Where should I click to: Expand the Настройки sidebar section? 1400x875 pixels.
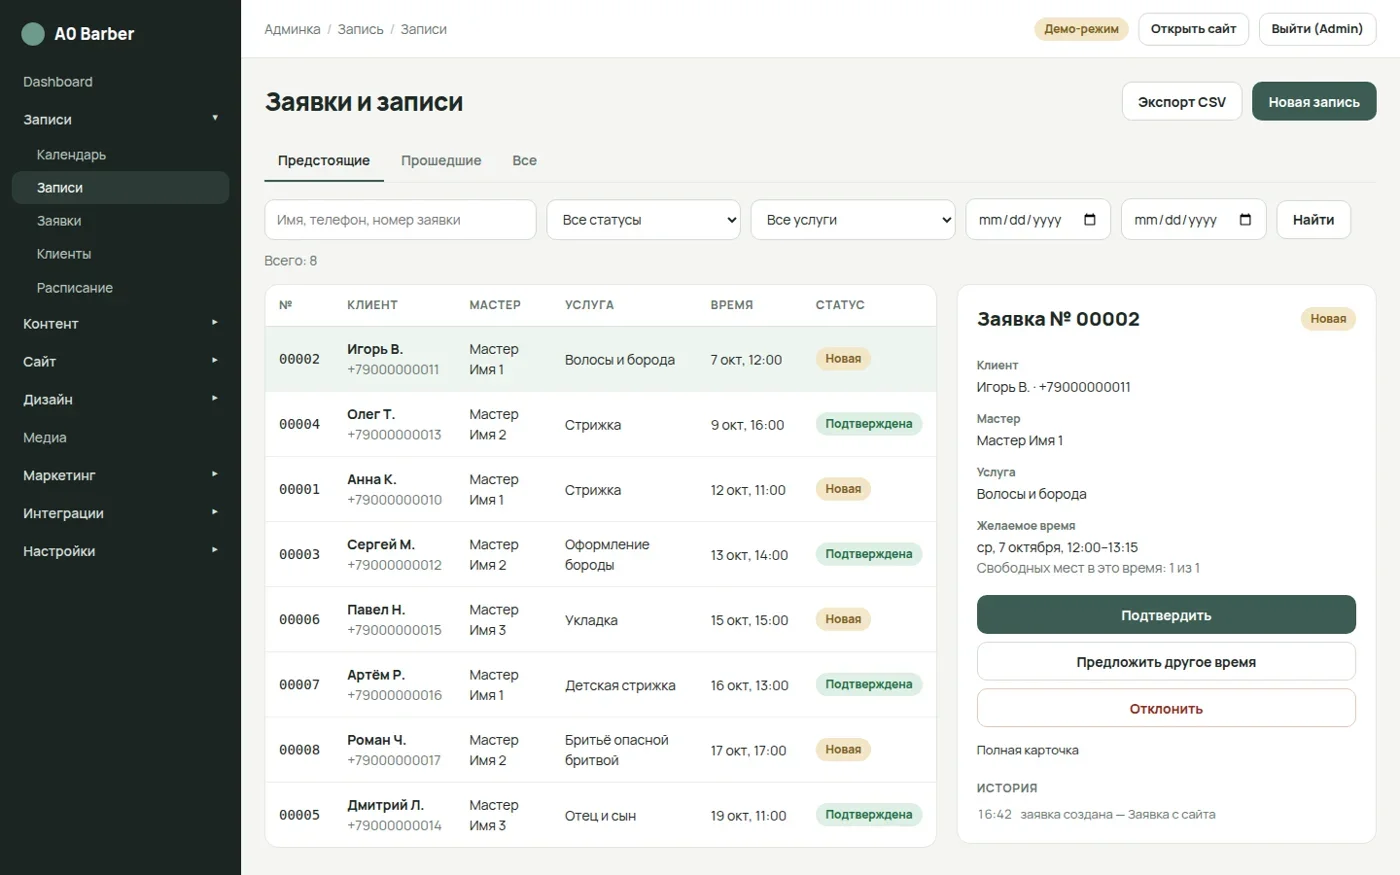tap(120, 552)
